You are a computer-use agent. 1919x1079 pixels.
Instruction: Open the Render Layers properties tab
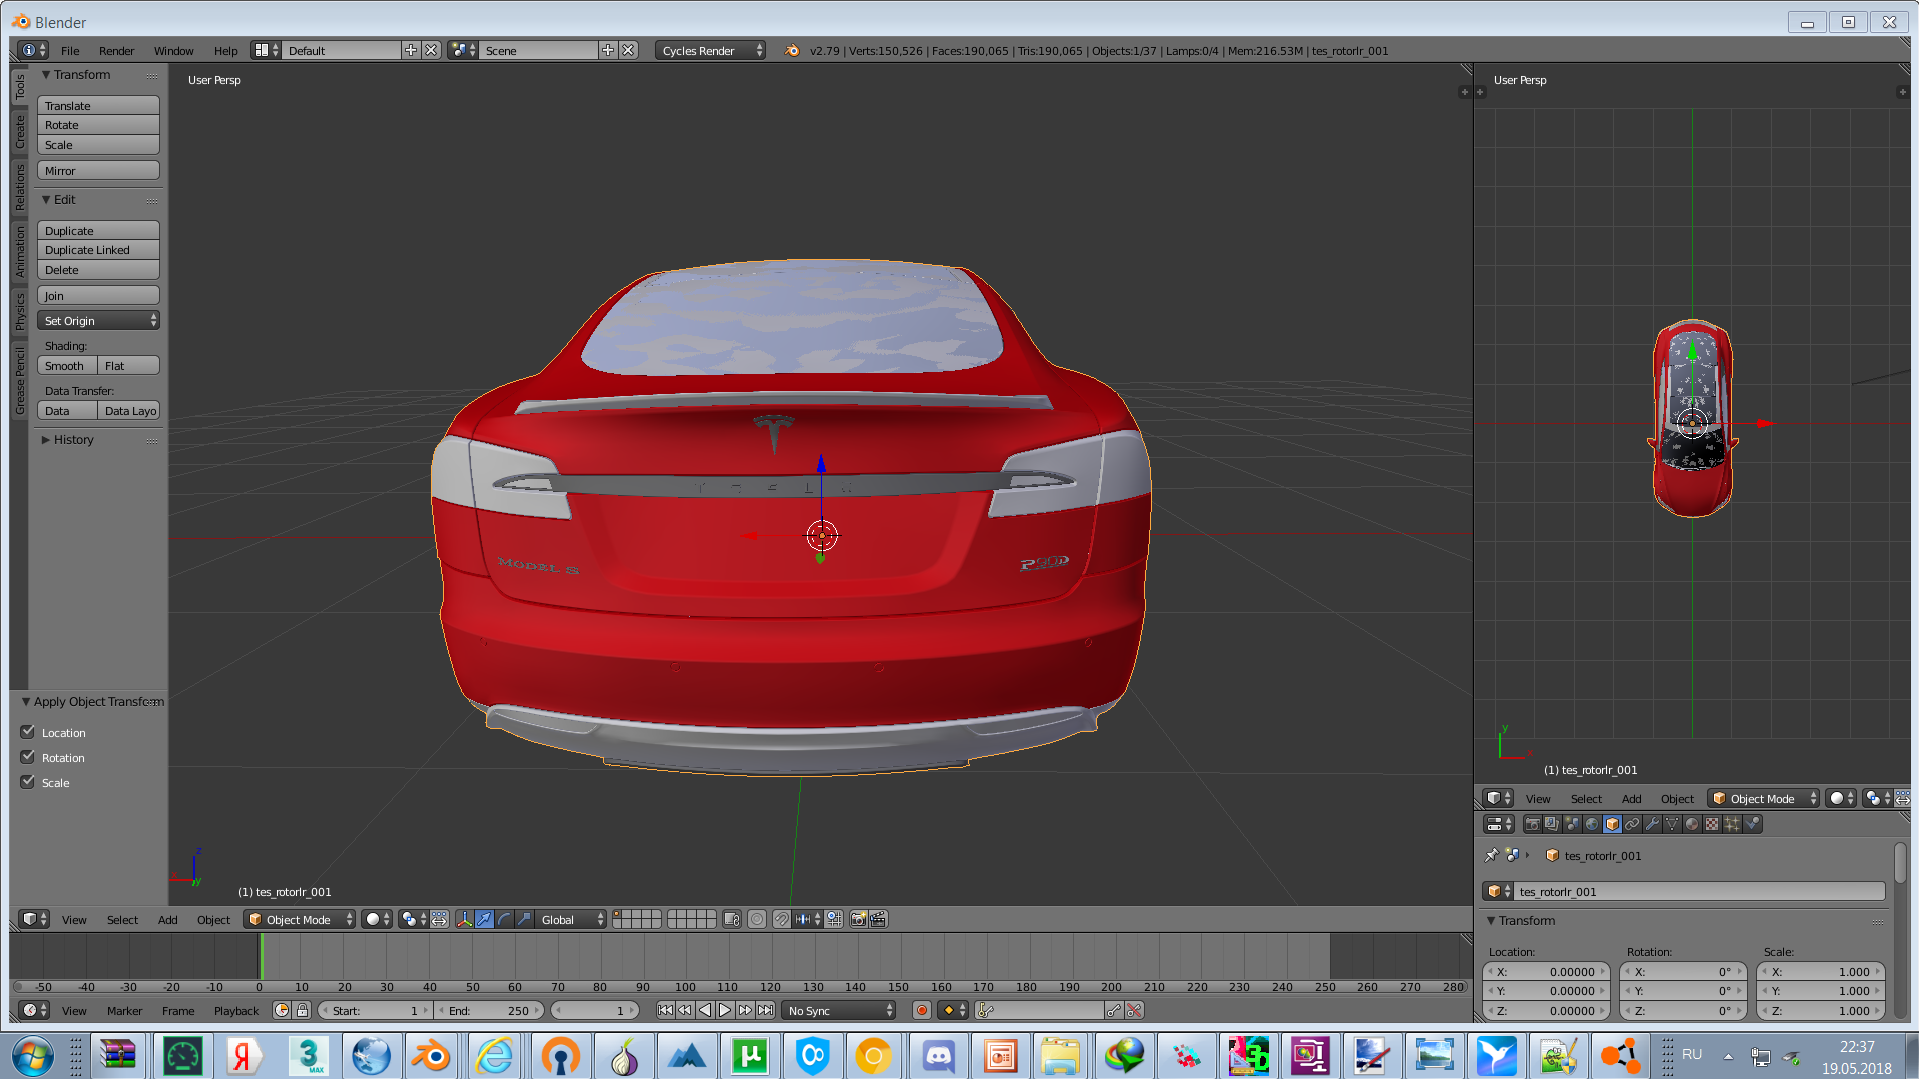coord(1552,824)
